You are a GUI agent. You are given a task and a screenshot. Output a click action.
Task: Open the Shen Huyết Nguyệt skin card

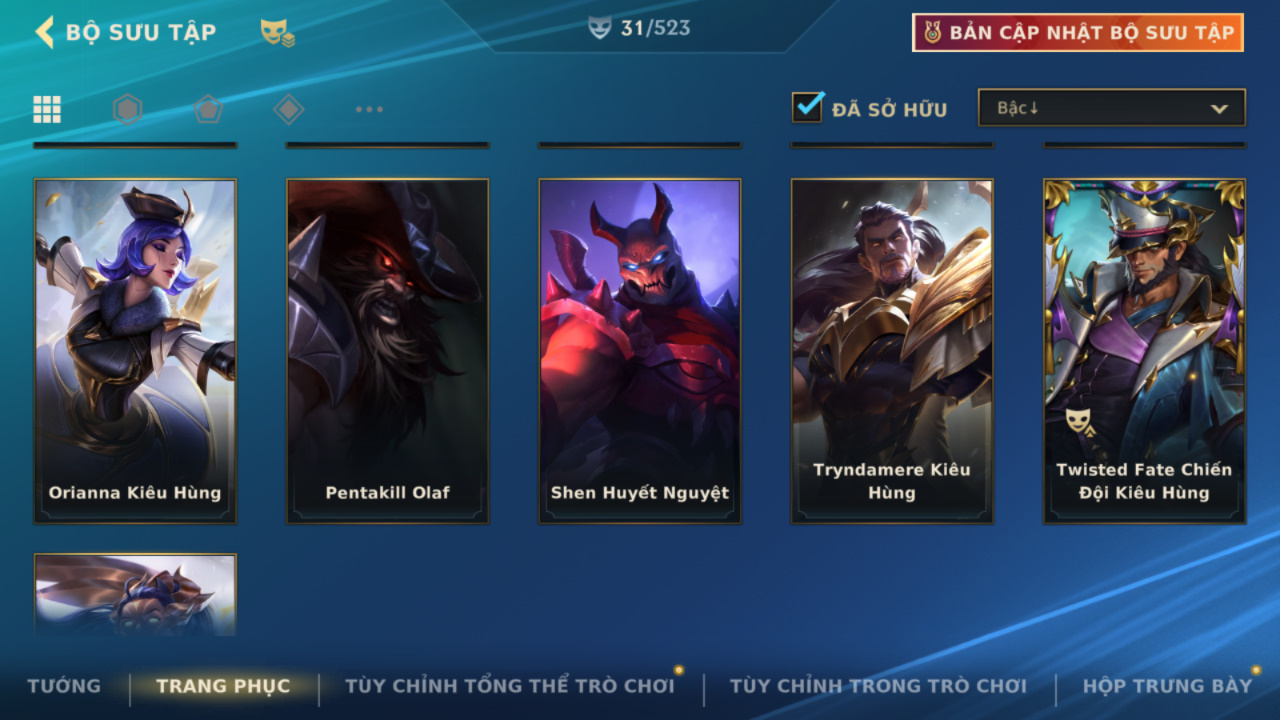(x=640, y=351)
